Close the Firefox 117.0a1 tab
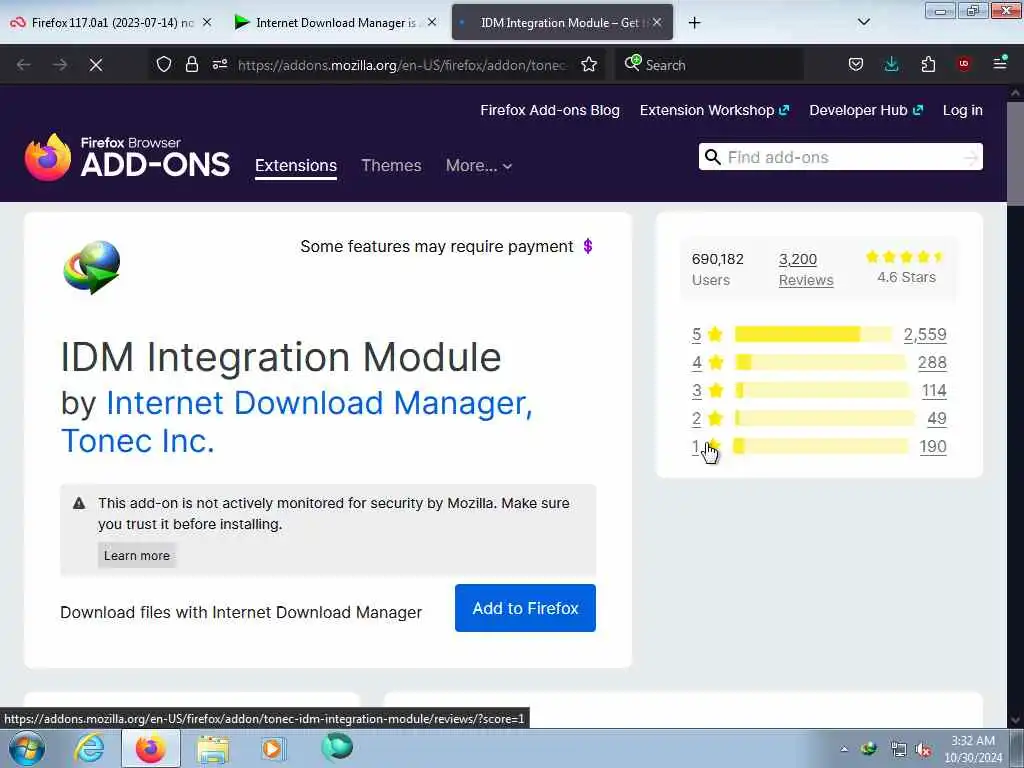Viewport: 1024px width, 768px height. (207, 22)
